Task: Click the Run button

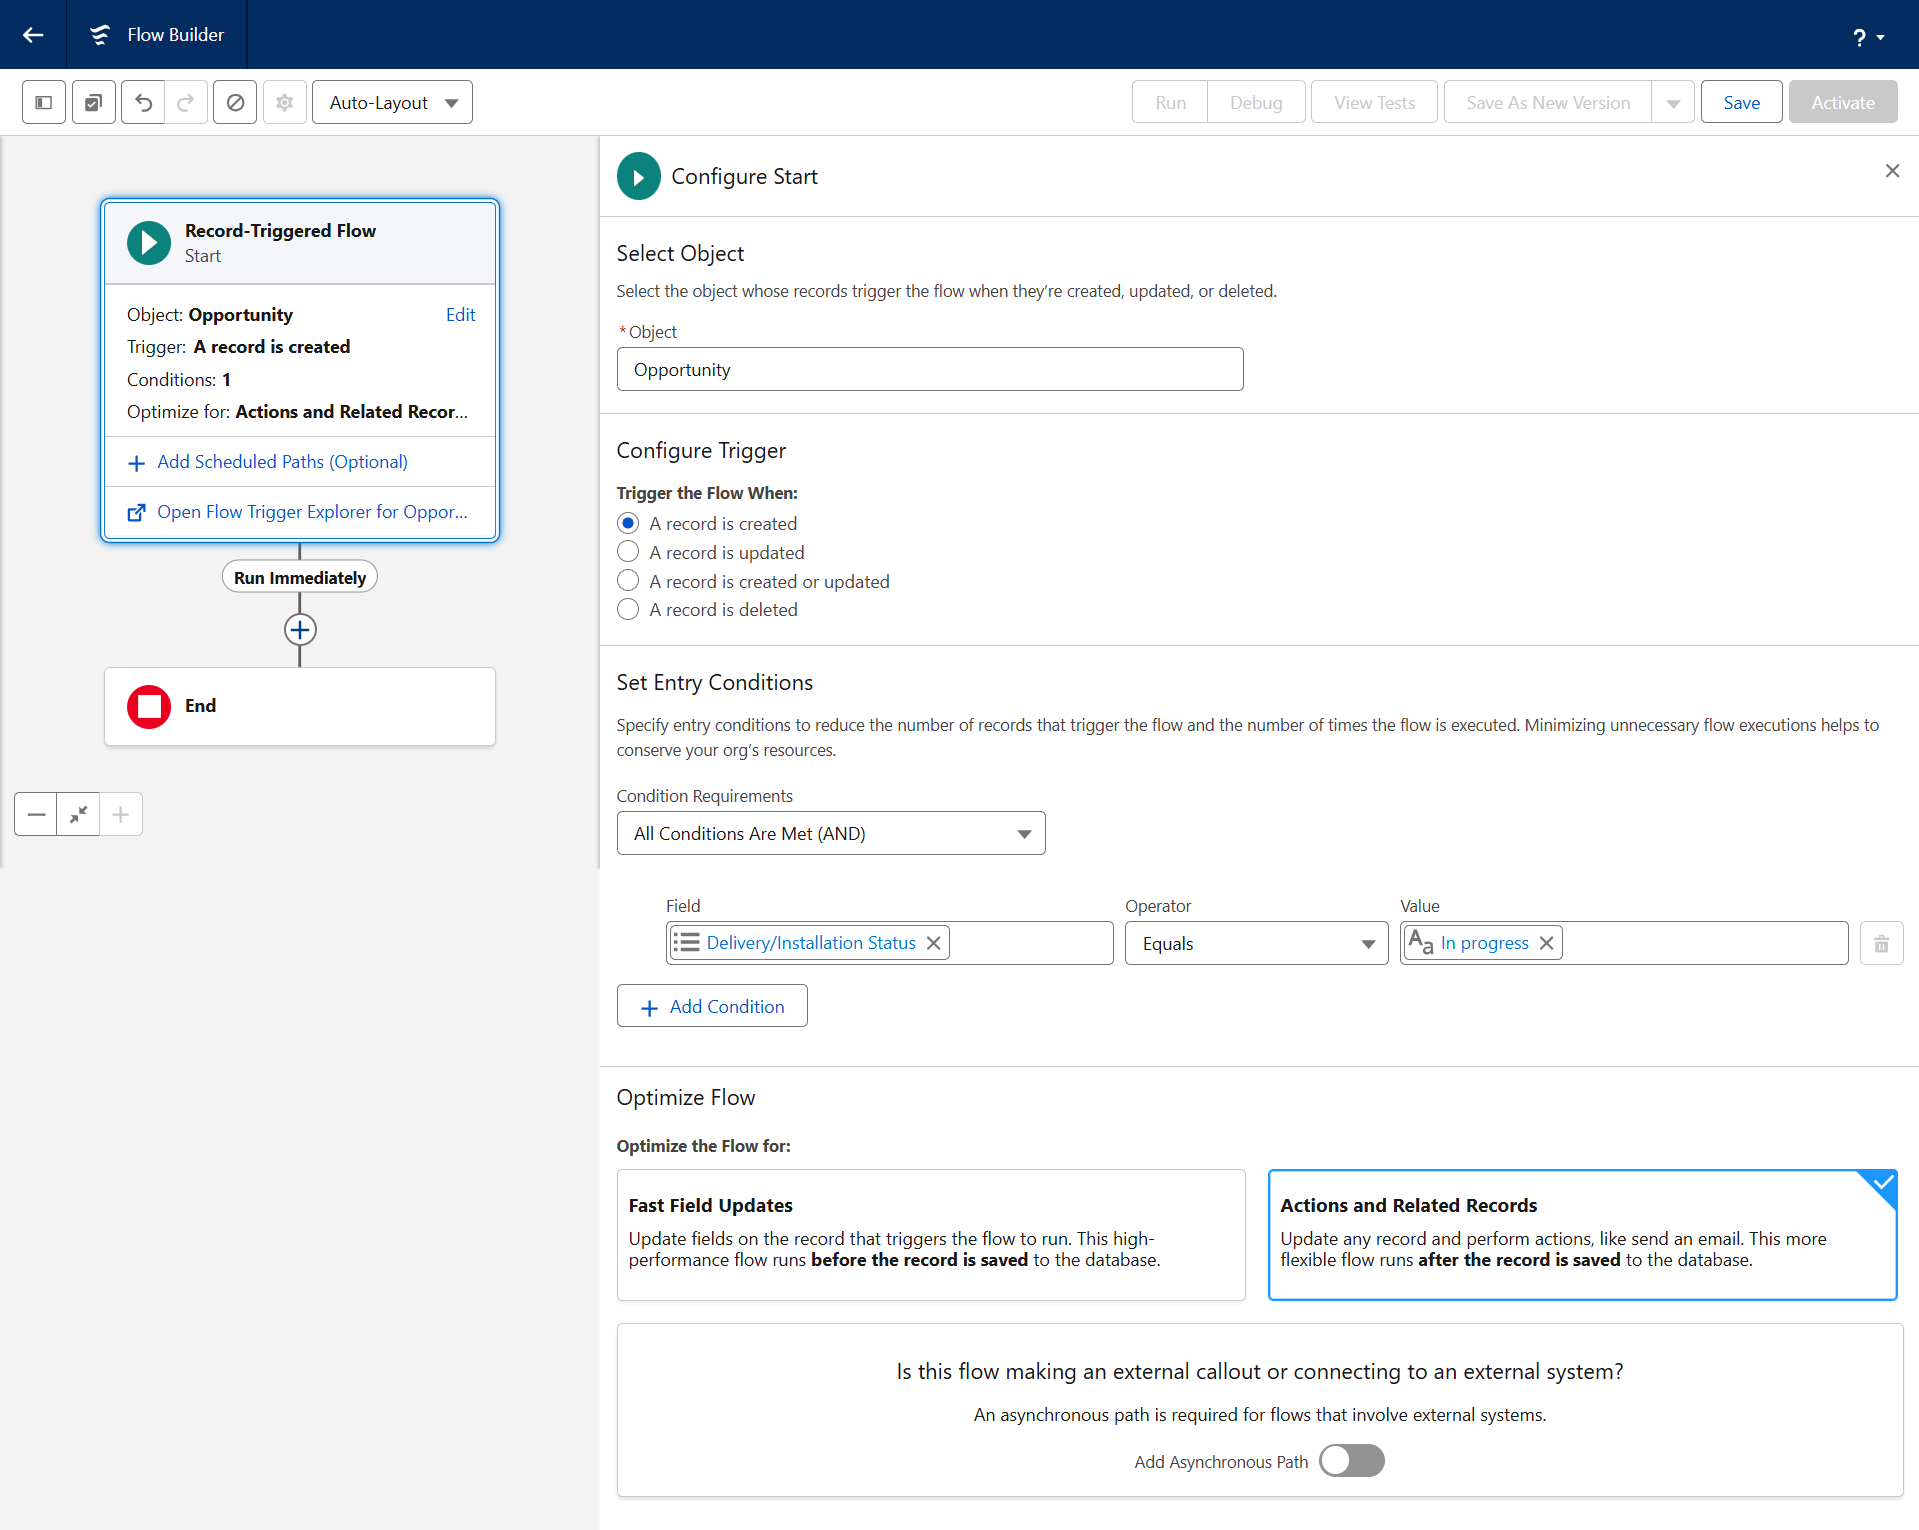Action: [1170, 102]
